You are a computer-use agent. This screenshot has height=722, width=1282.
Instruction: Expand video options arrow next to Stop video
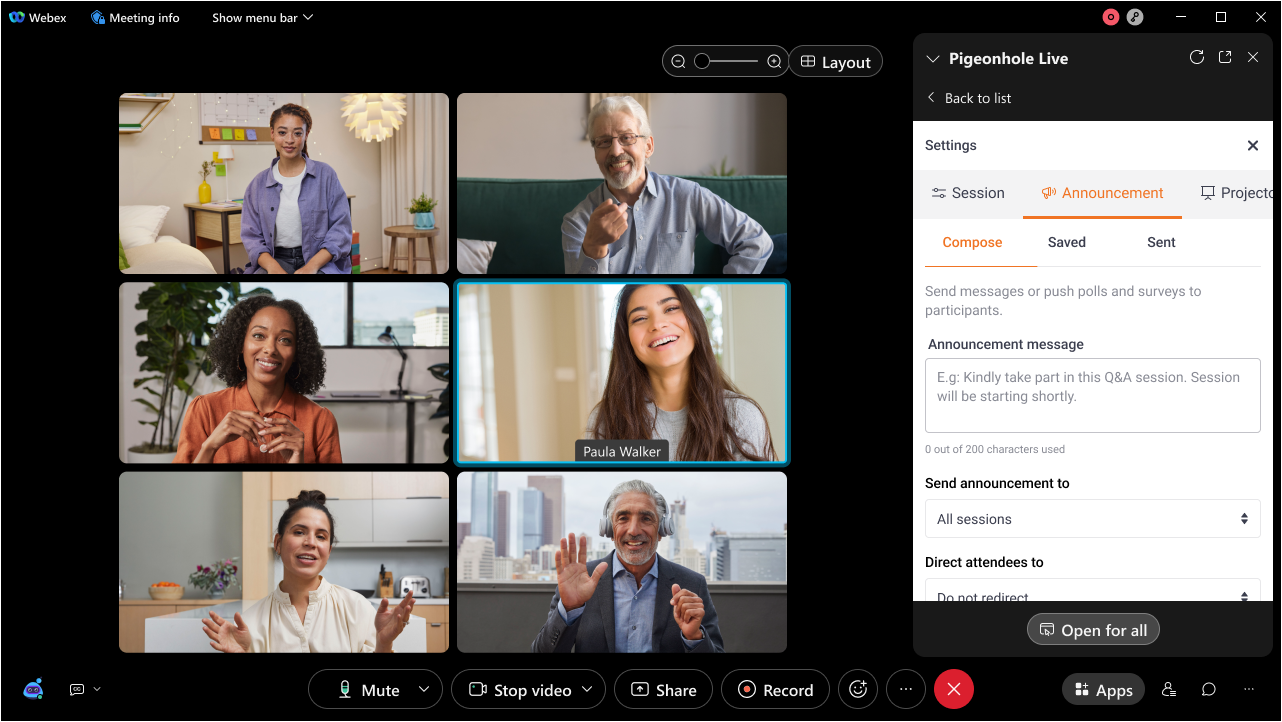click(x=588, y=689)
